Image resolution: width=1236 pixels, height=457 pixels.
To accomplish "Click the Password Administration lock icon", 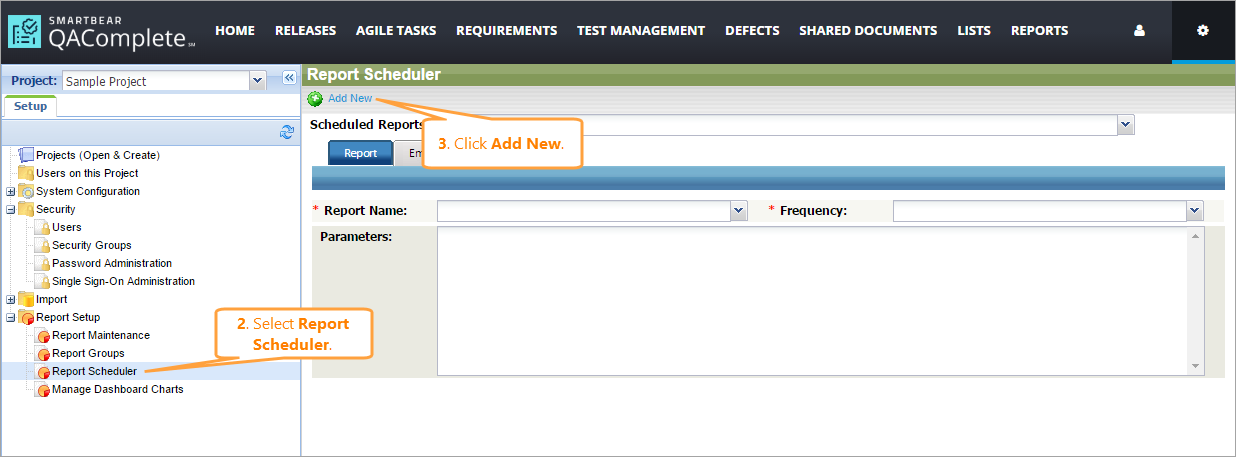I will (x=42, y=263).
